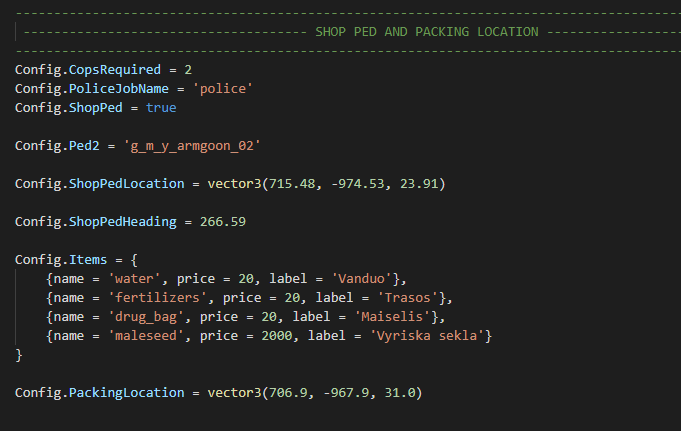Click the opening brace of Config.Items

click(x=134, y=260)
